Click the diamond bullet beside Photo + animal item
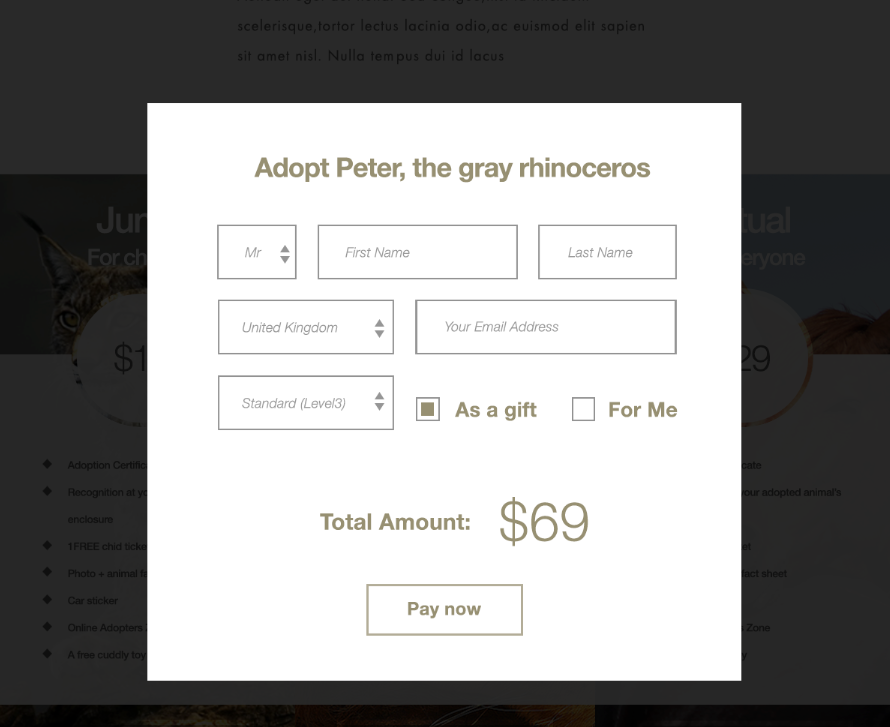This screenshot has height=727, width=890. click(47, 573)
